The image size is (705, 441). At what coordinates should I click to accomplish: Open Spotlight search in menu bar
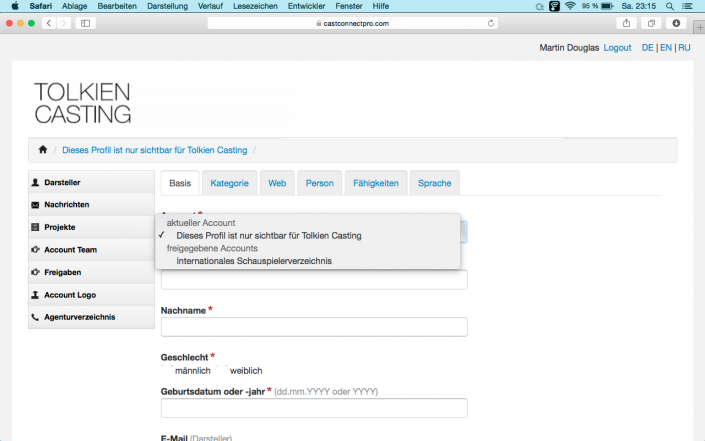pyautogui.click(x=669, y=6)
